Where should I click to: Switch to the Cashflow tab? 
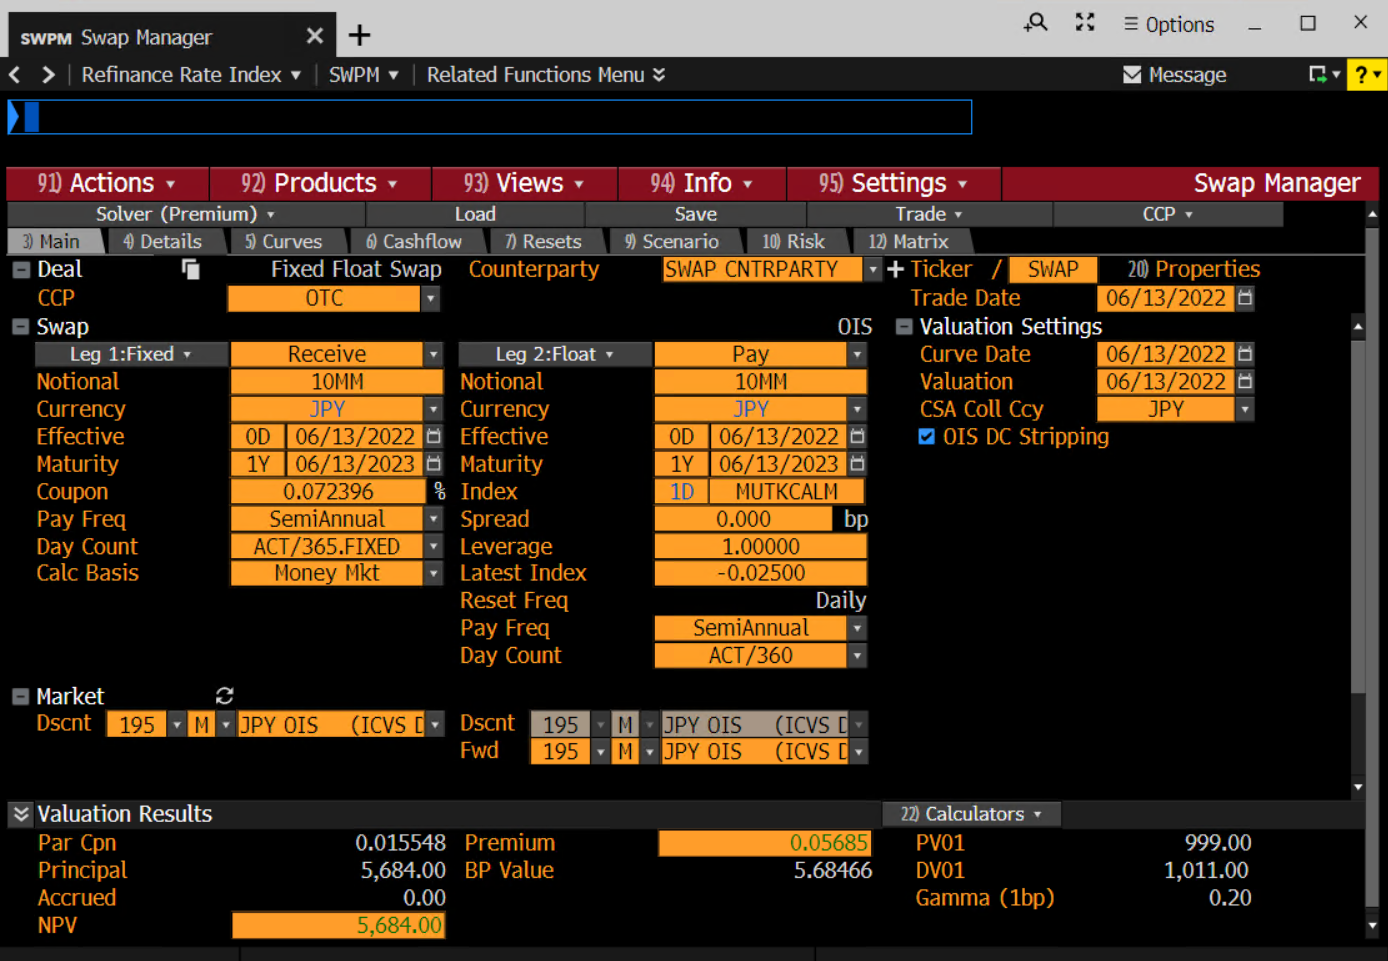point(414,242)
